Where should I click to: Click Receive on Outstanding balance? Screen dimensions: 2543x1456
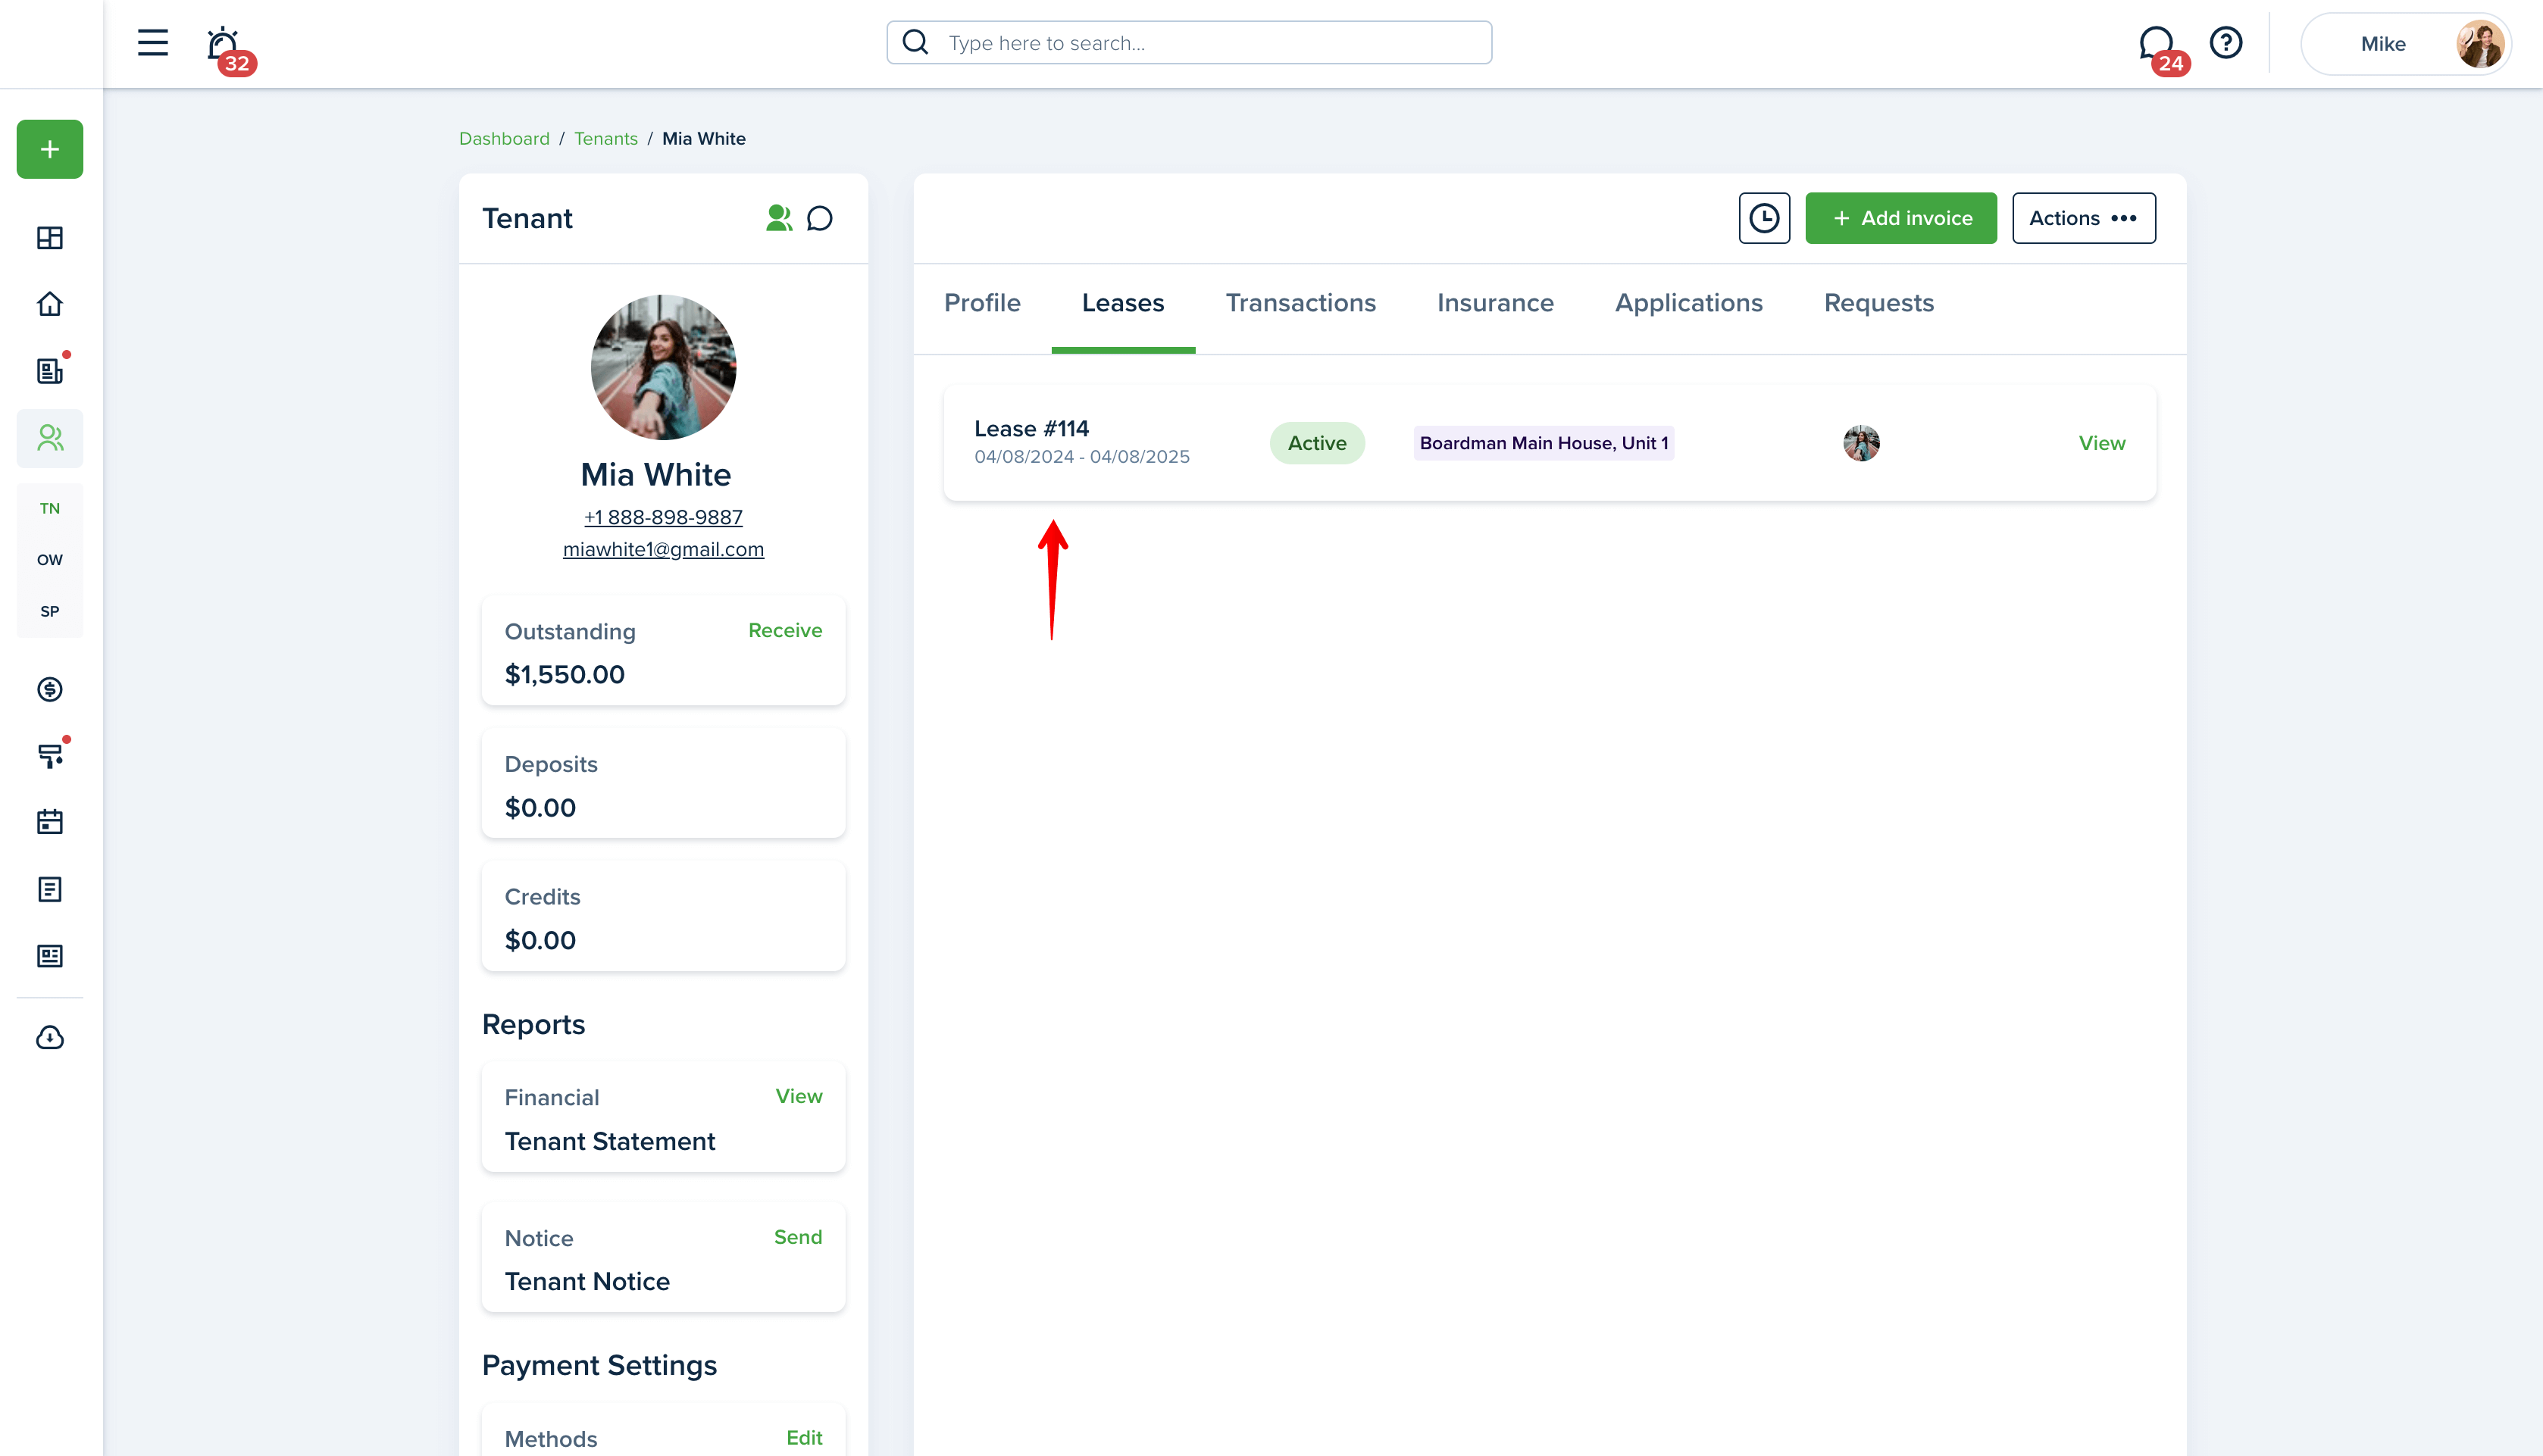pos(785,630)
